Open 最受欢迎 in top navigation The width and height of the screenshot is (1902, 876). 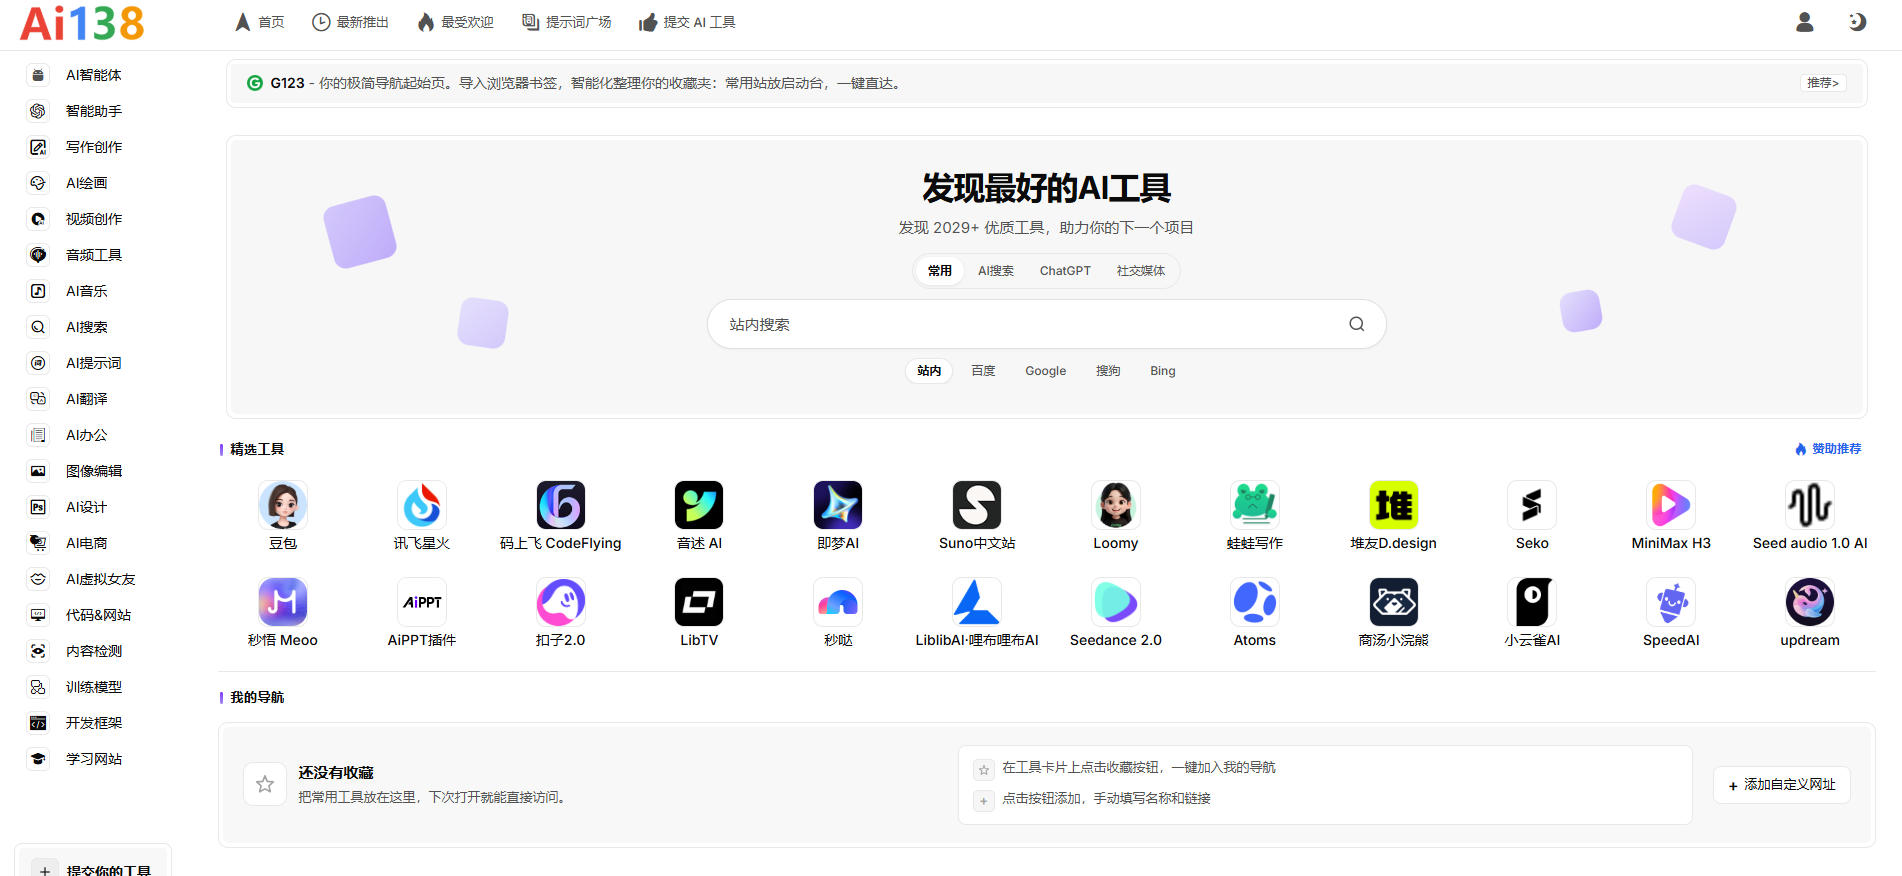[x=455, y=22]
